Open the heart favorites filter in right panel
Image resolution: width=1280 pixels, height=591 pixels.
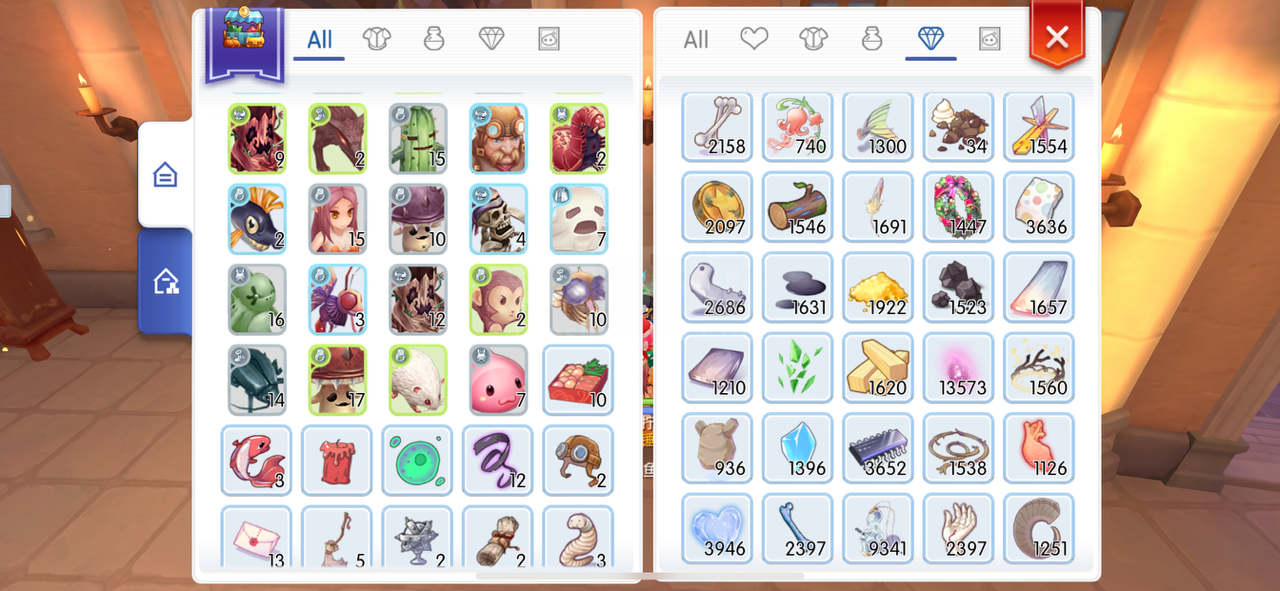point(754,39)
